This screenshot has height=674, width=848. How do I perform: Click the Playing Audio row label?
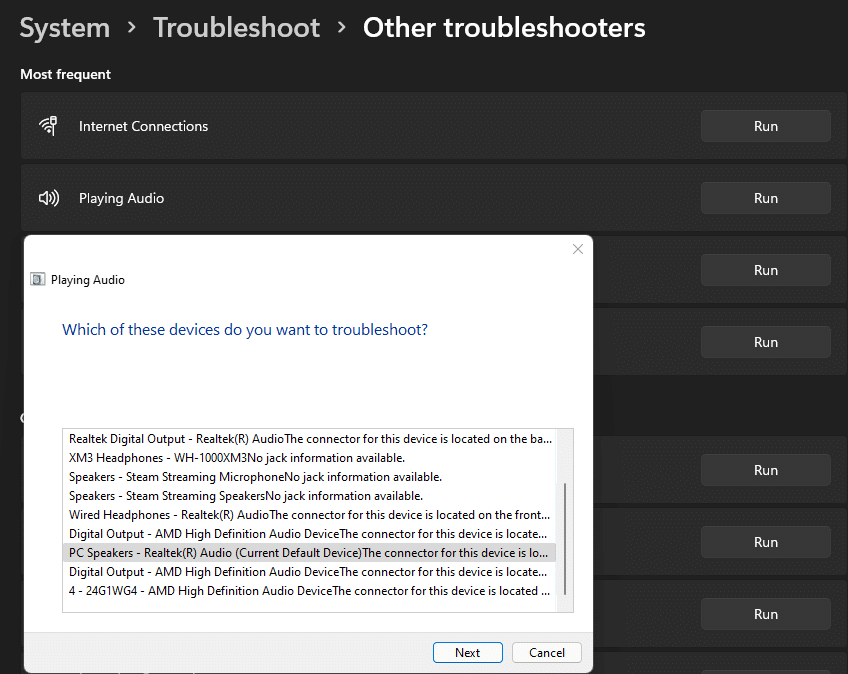tap(121, 198)
